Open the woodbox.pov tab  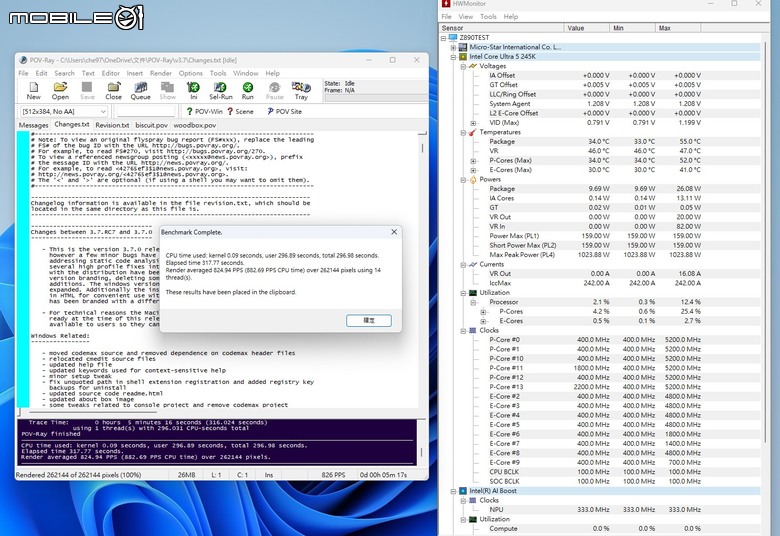pyautogui.click(x=195, y=125)
